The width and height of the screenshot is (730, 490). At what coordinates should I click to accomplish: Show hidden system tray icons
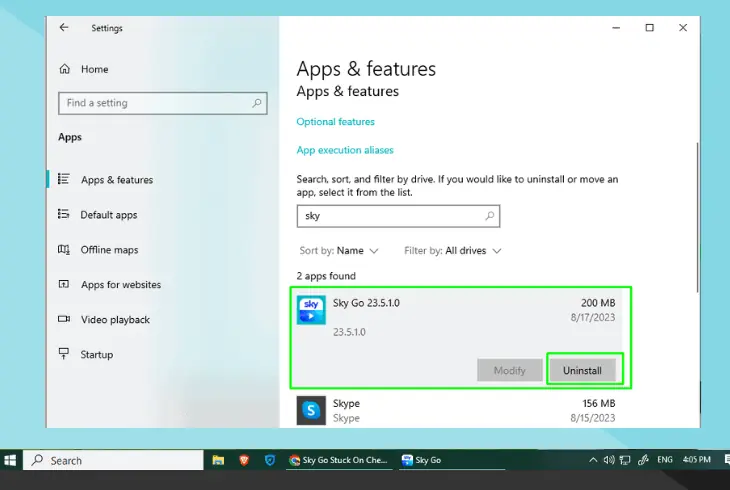click(x=593, y=460)
